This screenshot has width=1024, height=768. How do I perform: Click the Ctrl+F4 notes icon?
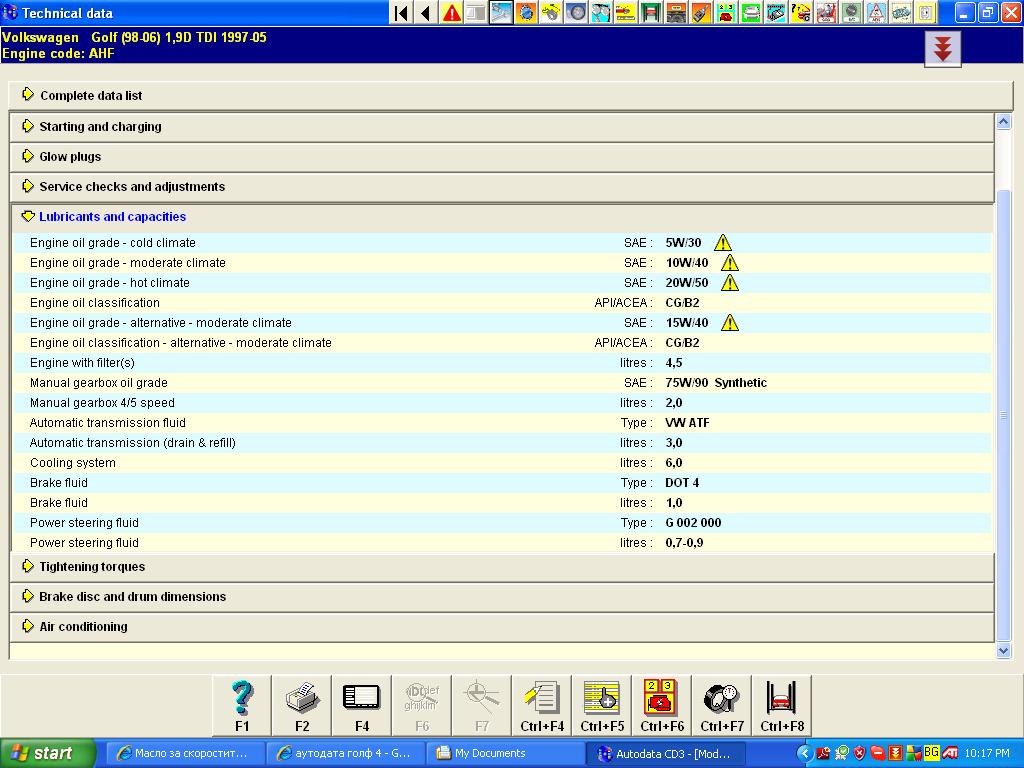[542, 704]
